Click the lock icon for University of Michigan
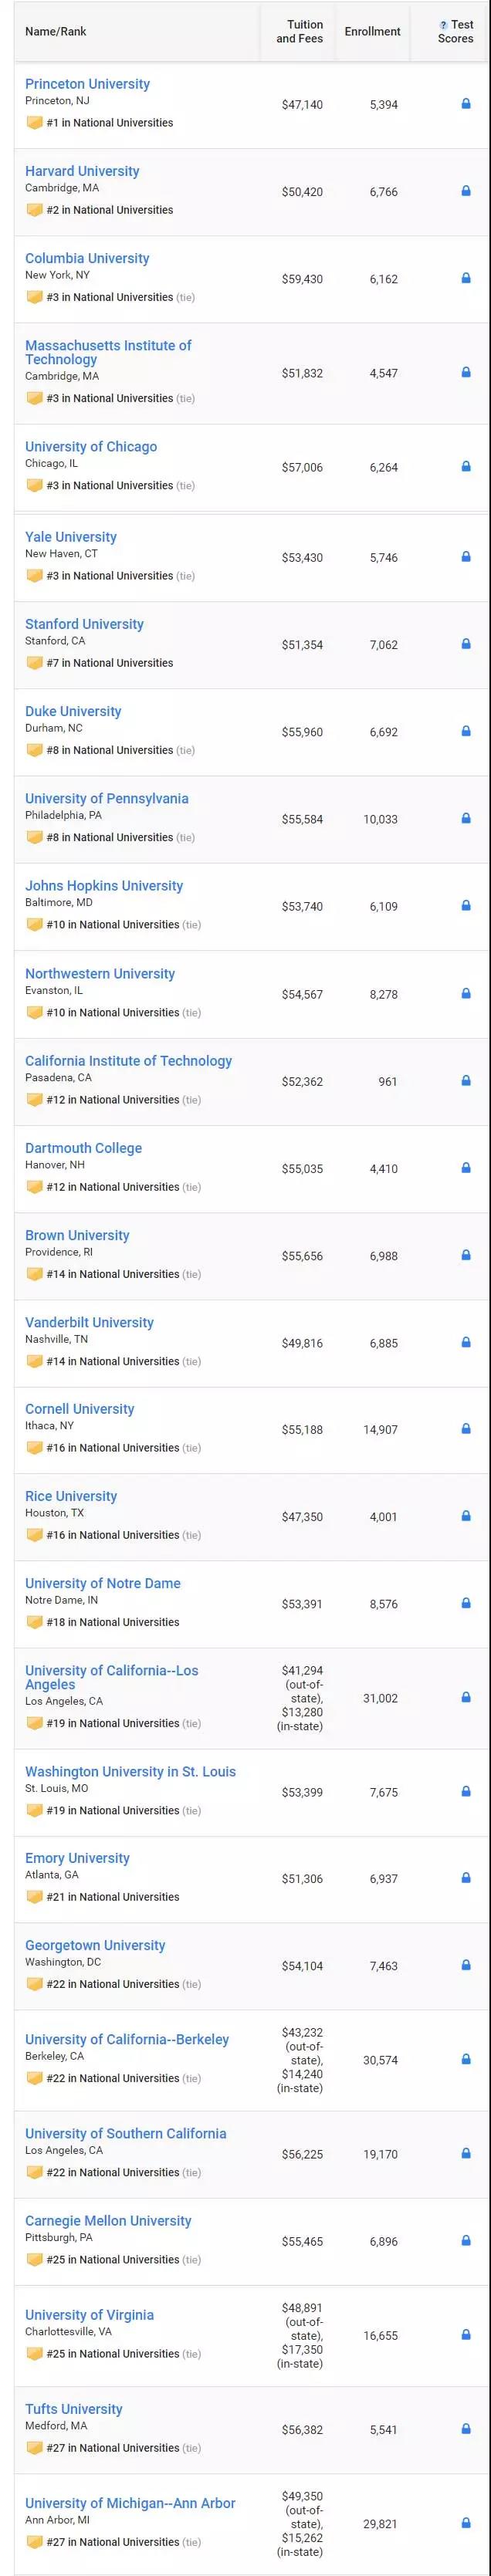The height and width of the screenshot is (2576, 491). [466, 2523]
